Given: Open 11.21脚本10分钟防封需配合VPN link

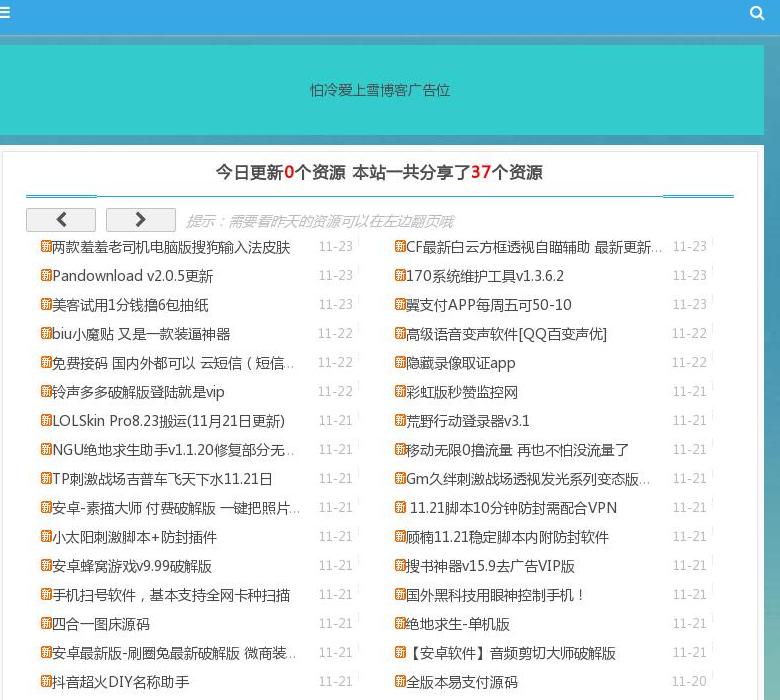Looking at the screenshot, I should [x=513, y=507].
